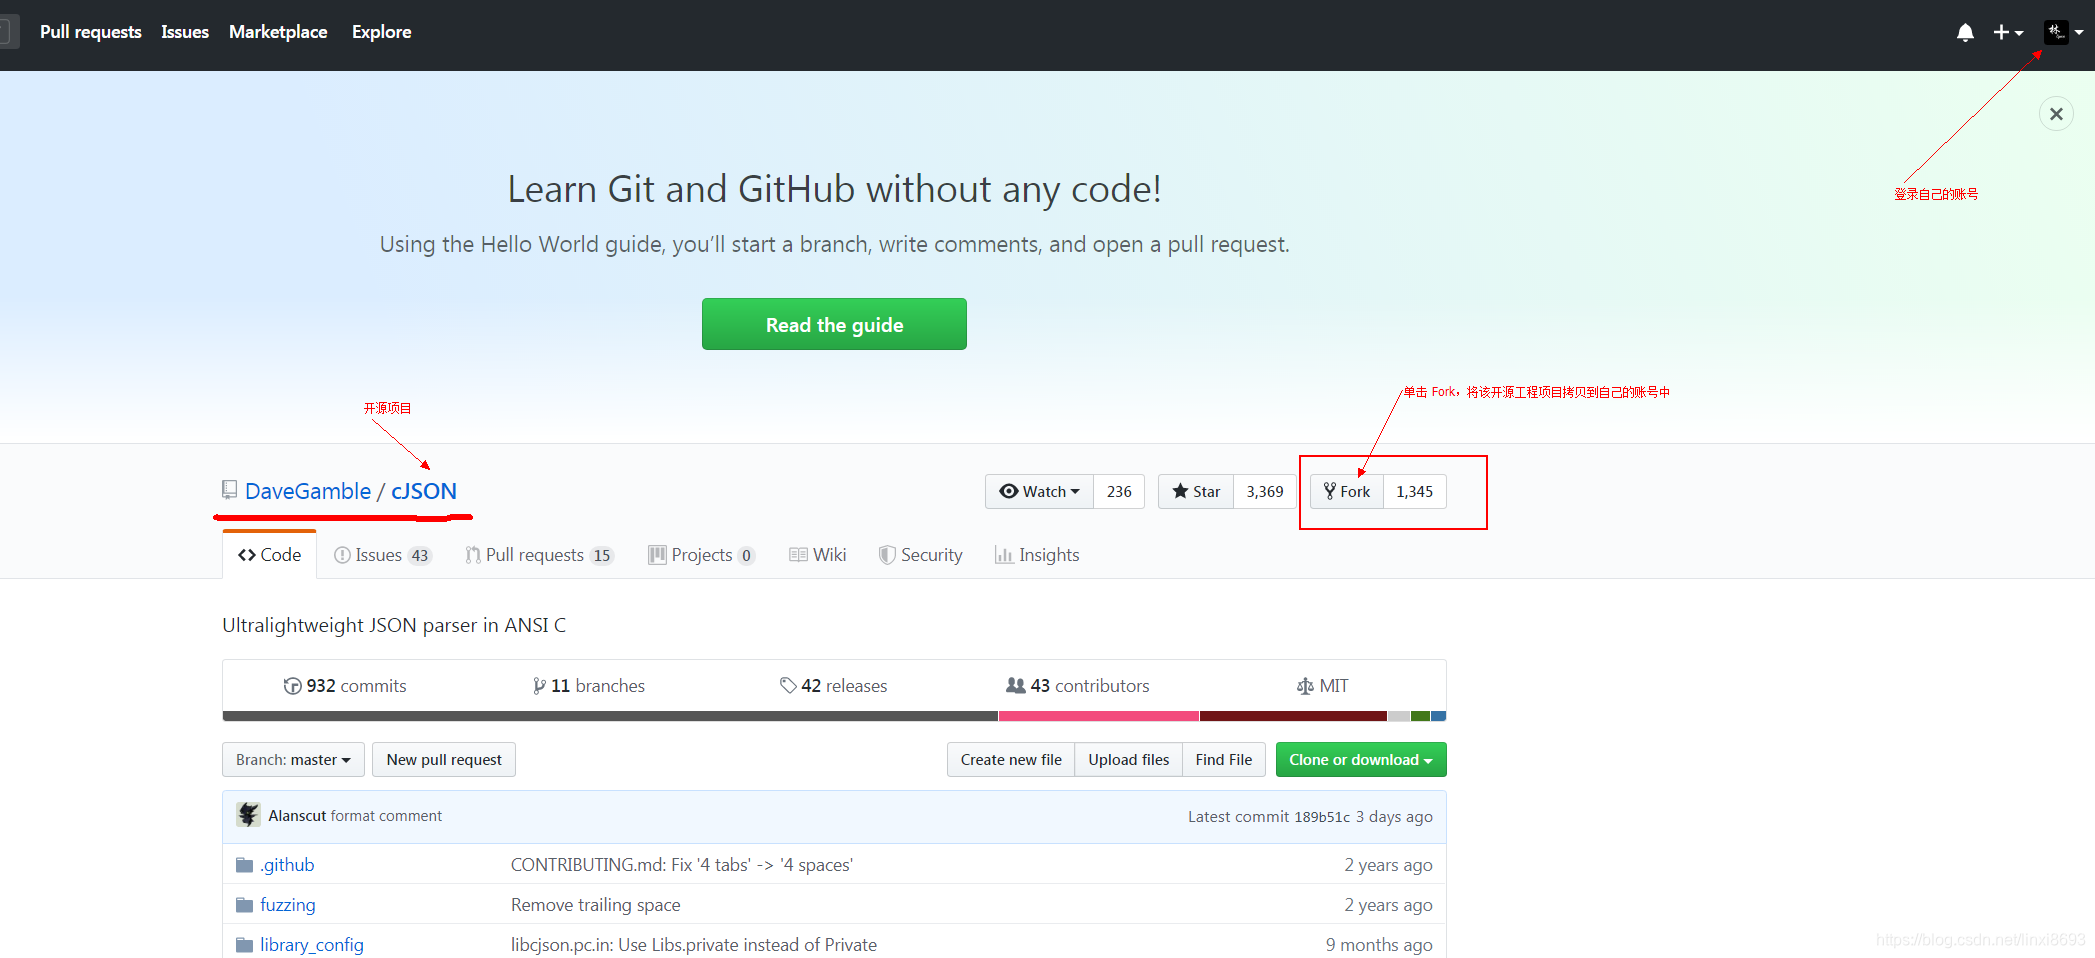Click the Alanscut avatar thumbnail
The image size is (2095, 958).
click(x=248, y=815)
